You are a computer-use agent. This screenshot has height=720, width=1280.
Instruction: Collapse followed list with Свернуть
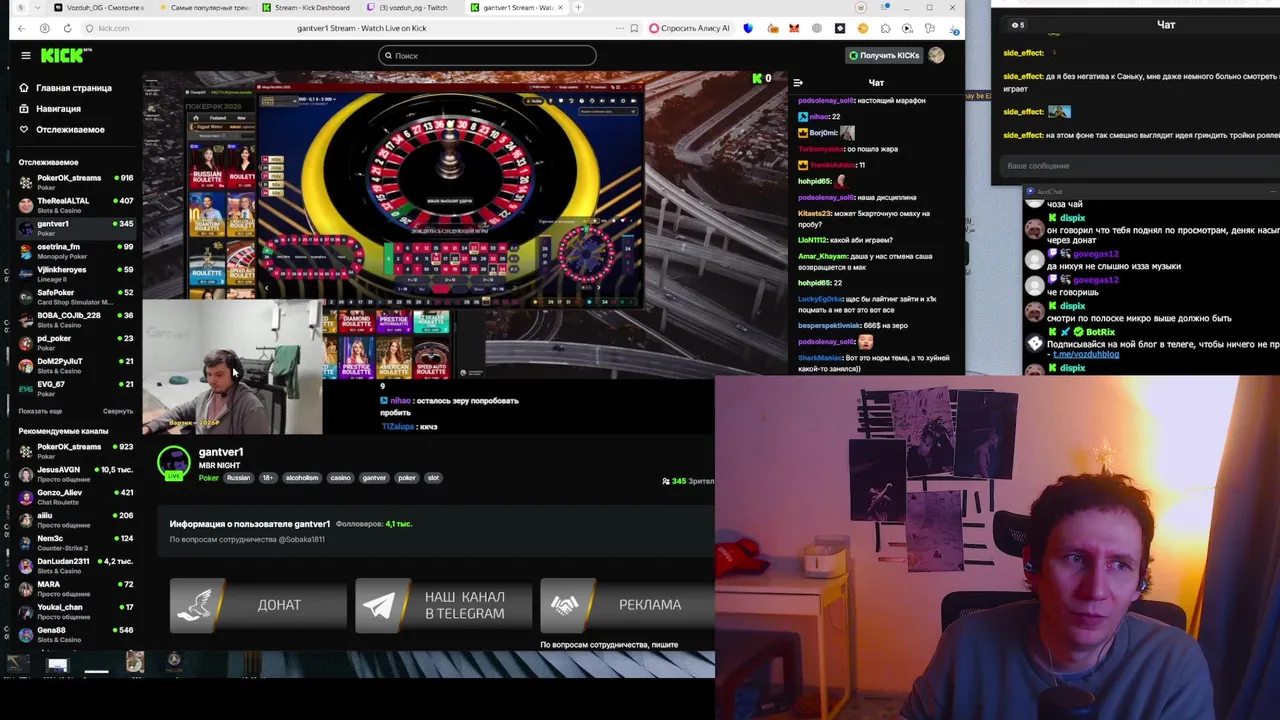click(x=118, y=411)
